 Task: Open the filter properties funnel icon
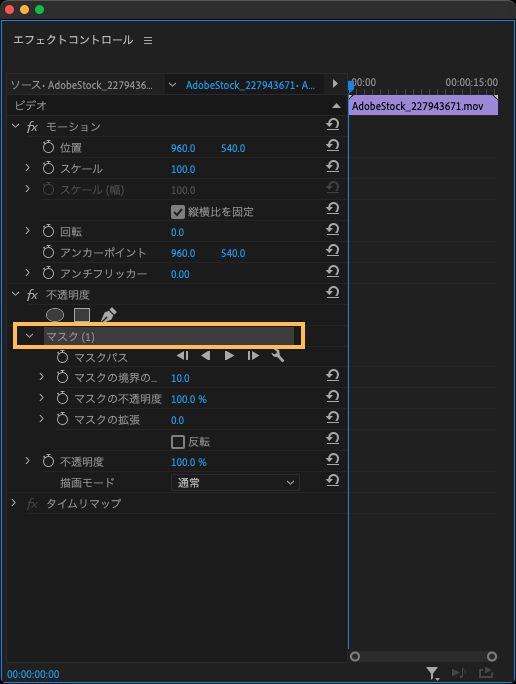tap(432, 673)
